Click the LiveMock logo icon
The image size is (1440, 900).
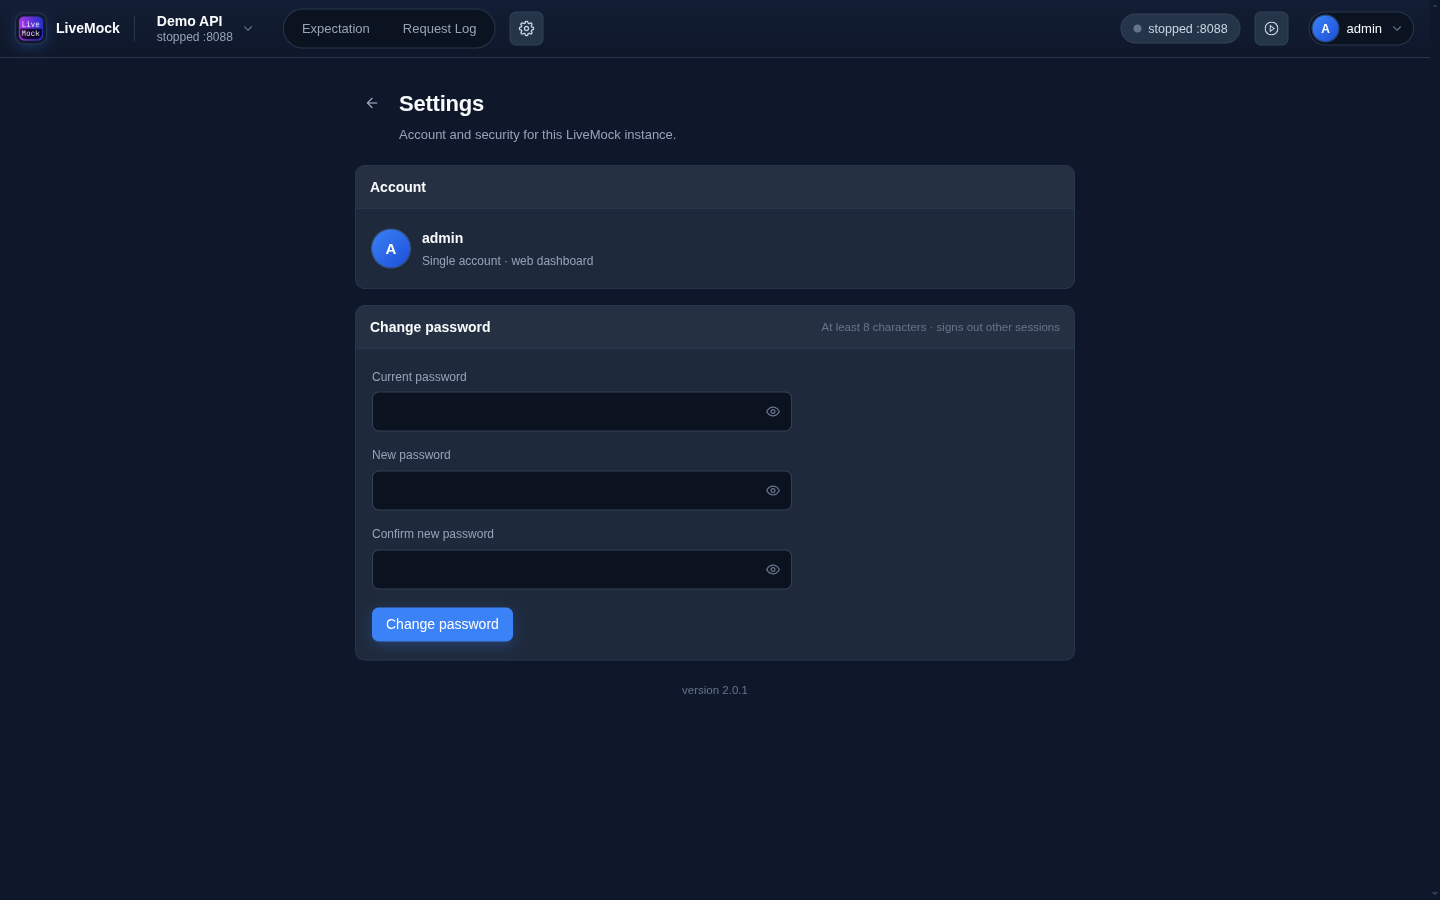pyautogui.click(x=31, y=28)
